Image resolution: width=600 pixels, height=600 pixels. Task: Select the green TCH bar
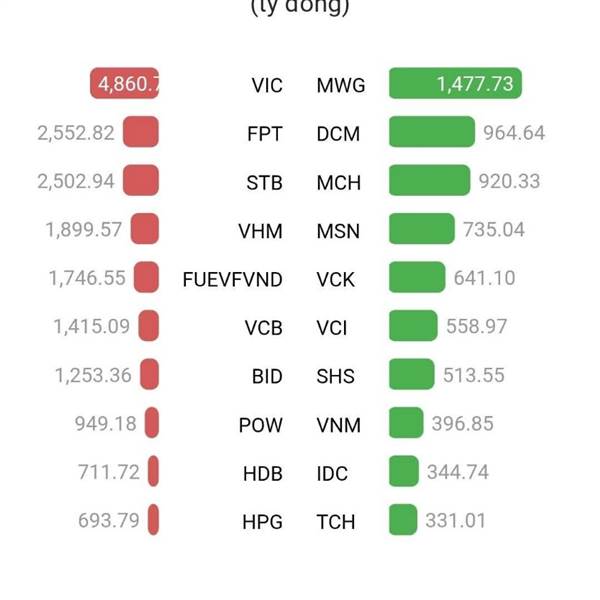click(x=403, y=519)
